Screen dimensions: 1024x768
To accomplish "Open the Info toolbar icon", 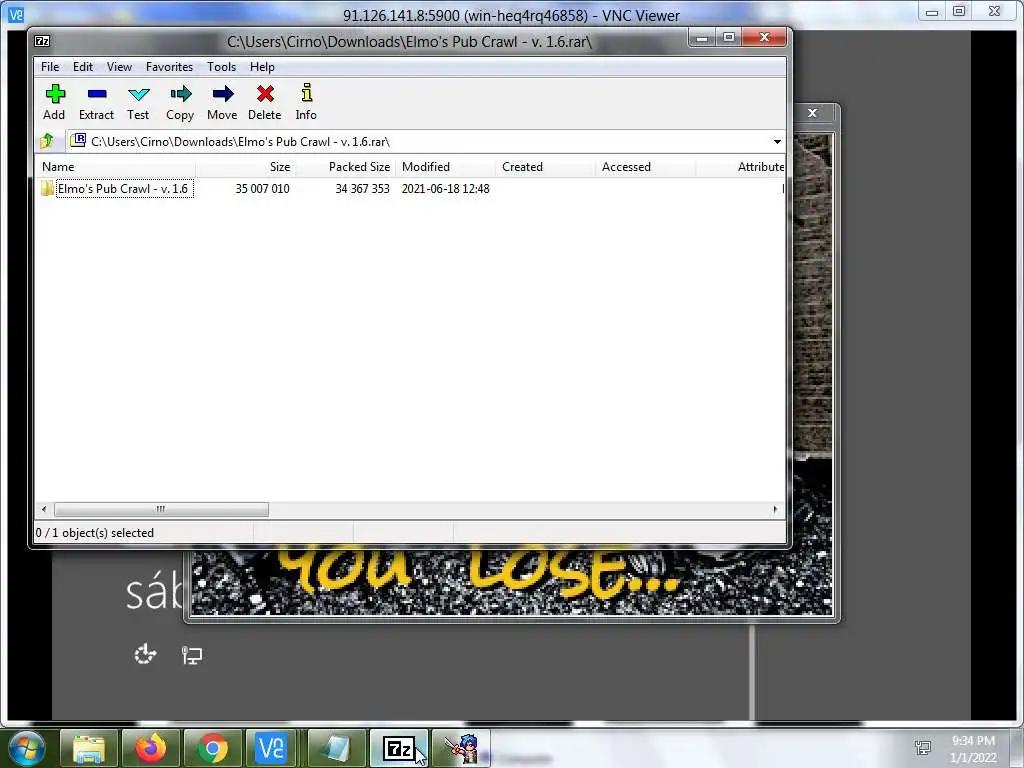I will point(306,93).
